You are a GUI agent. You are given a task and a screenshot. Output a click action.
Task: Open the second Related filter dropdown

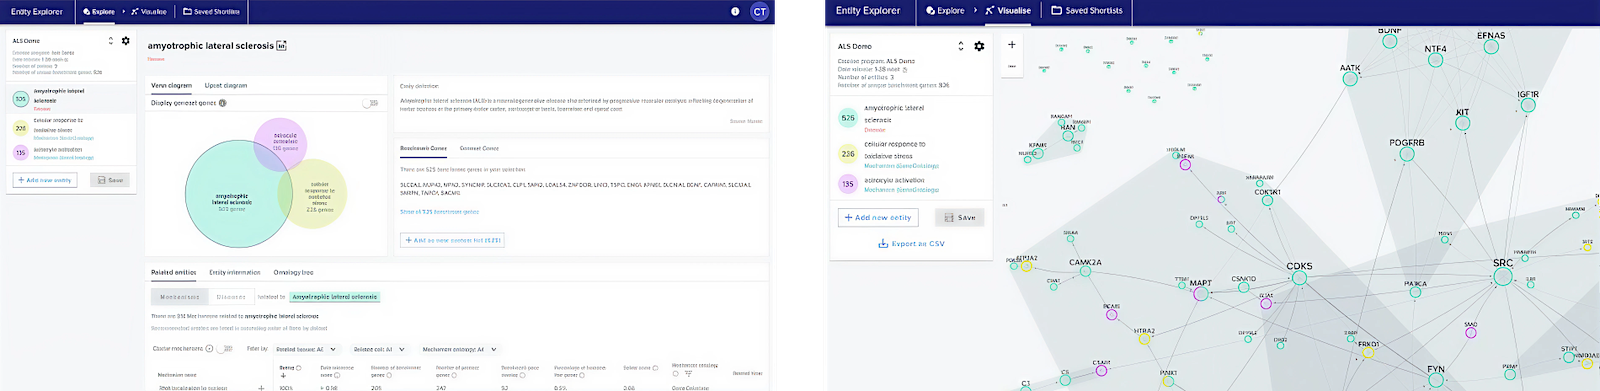[379, 349]
